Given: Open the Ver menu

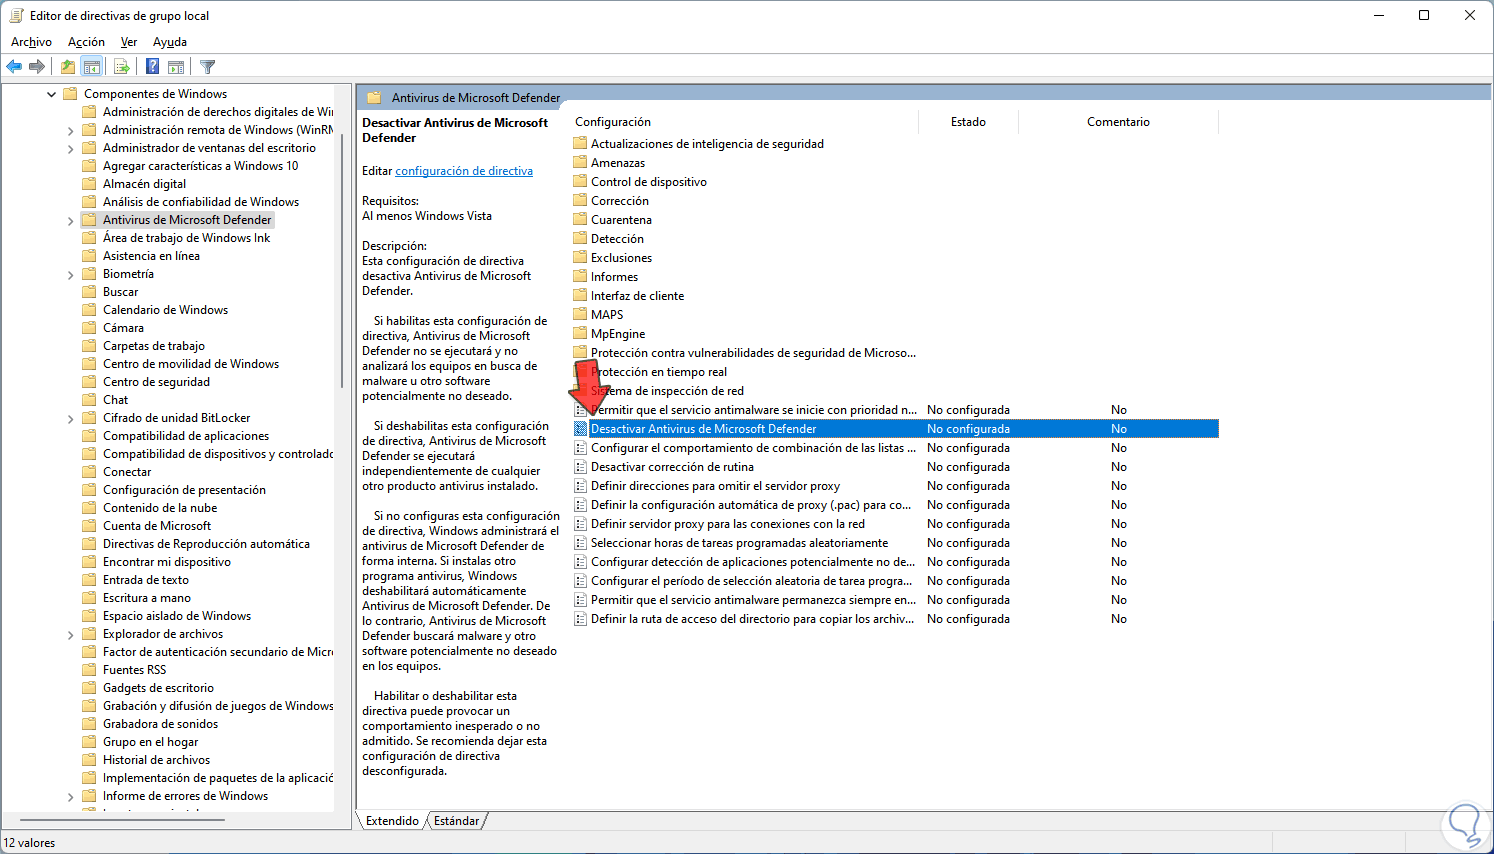Looking at the screenshot, I should 129,42.
